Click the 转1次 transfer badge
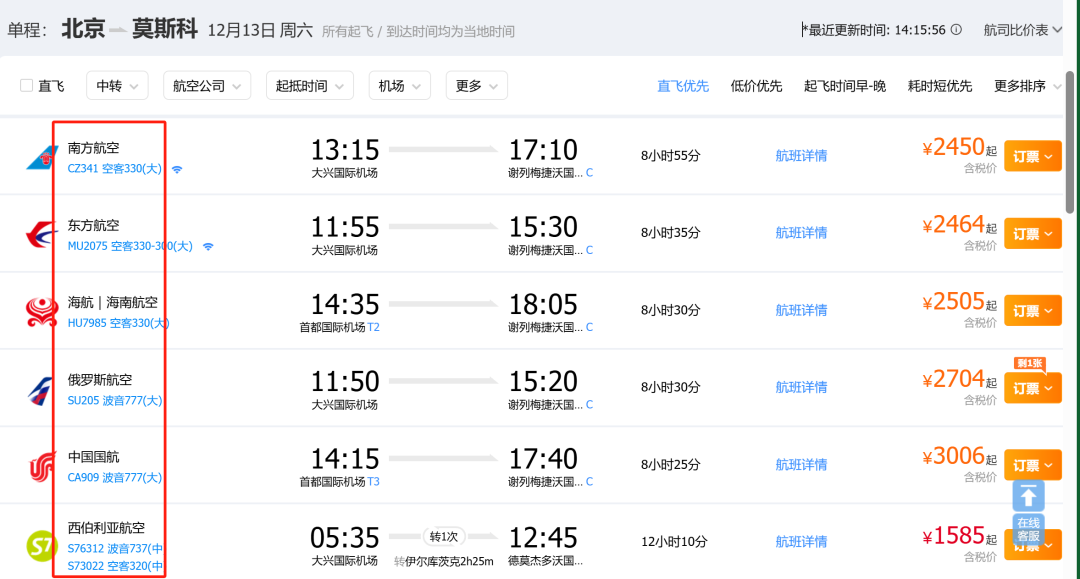 pyautogui.click(x=444, y=536)
